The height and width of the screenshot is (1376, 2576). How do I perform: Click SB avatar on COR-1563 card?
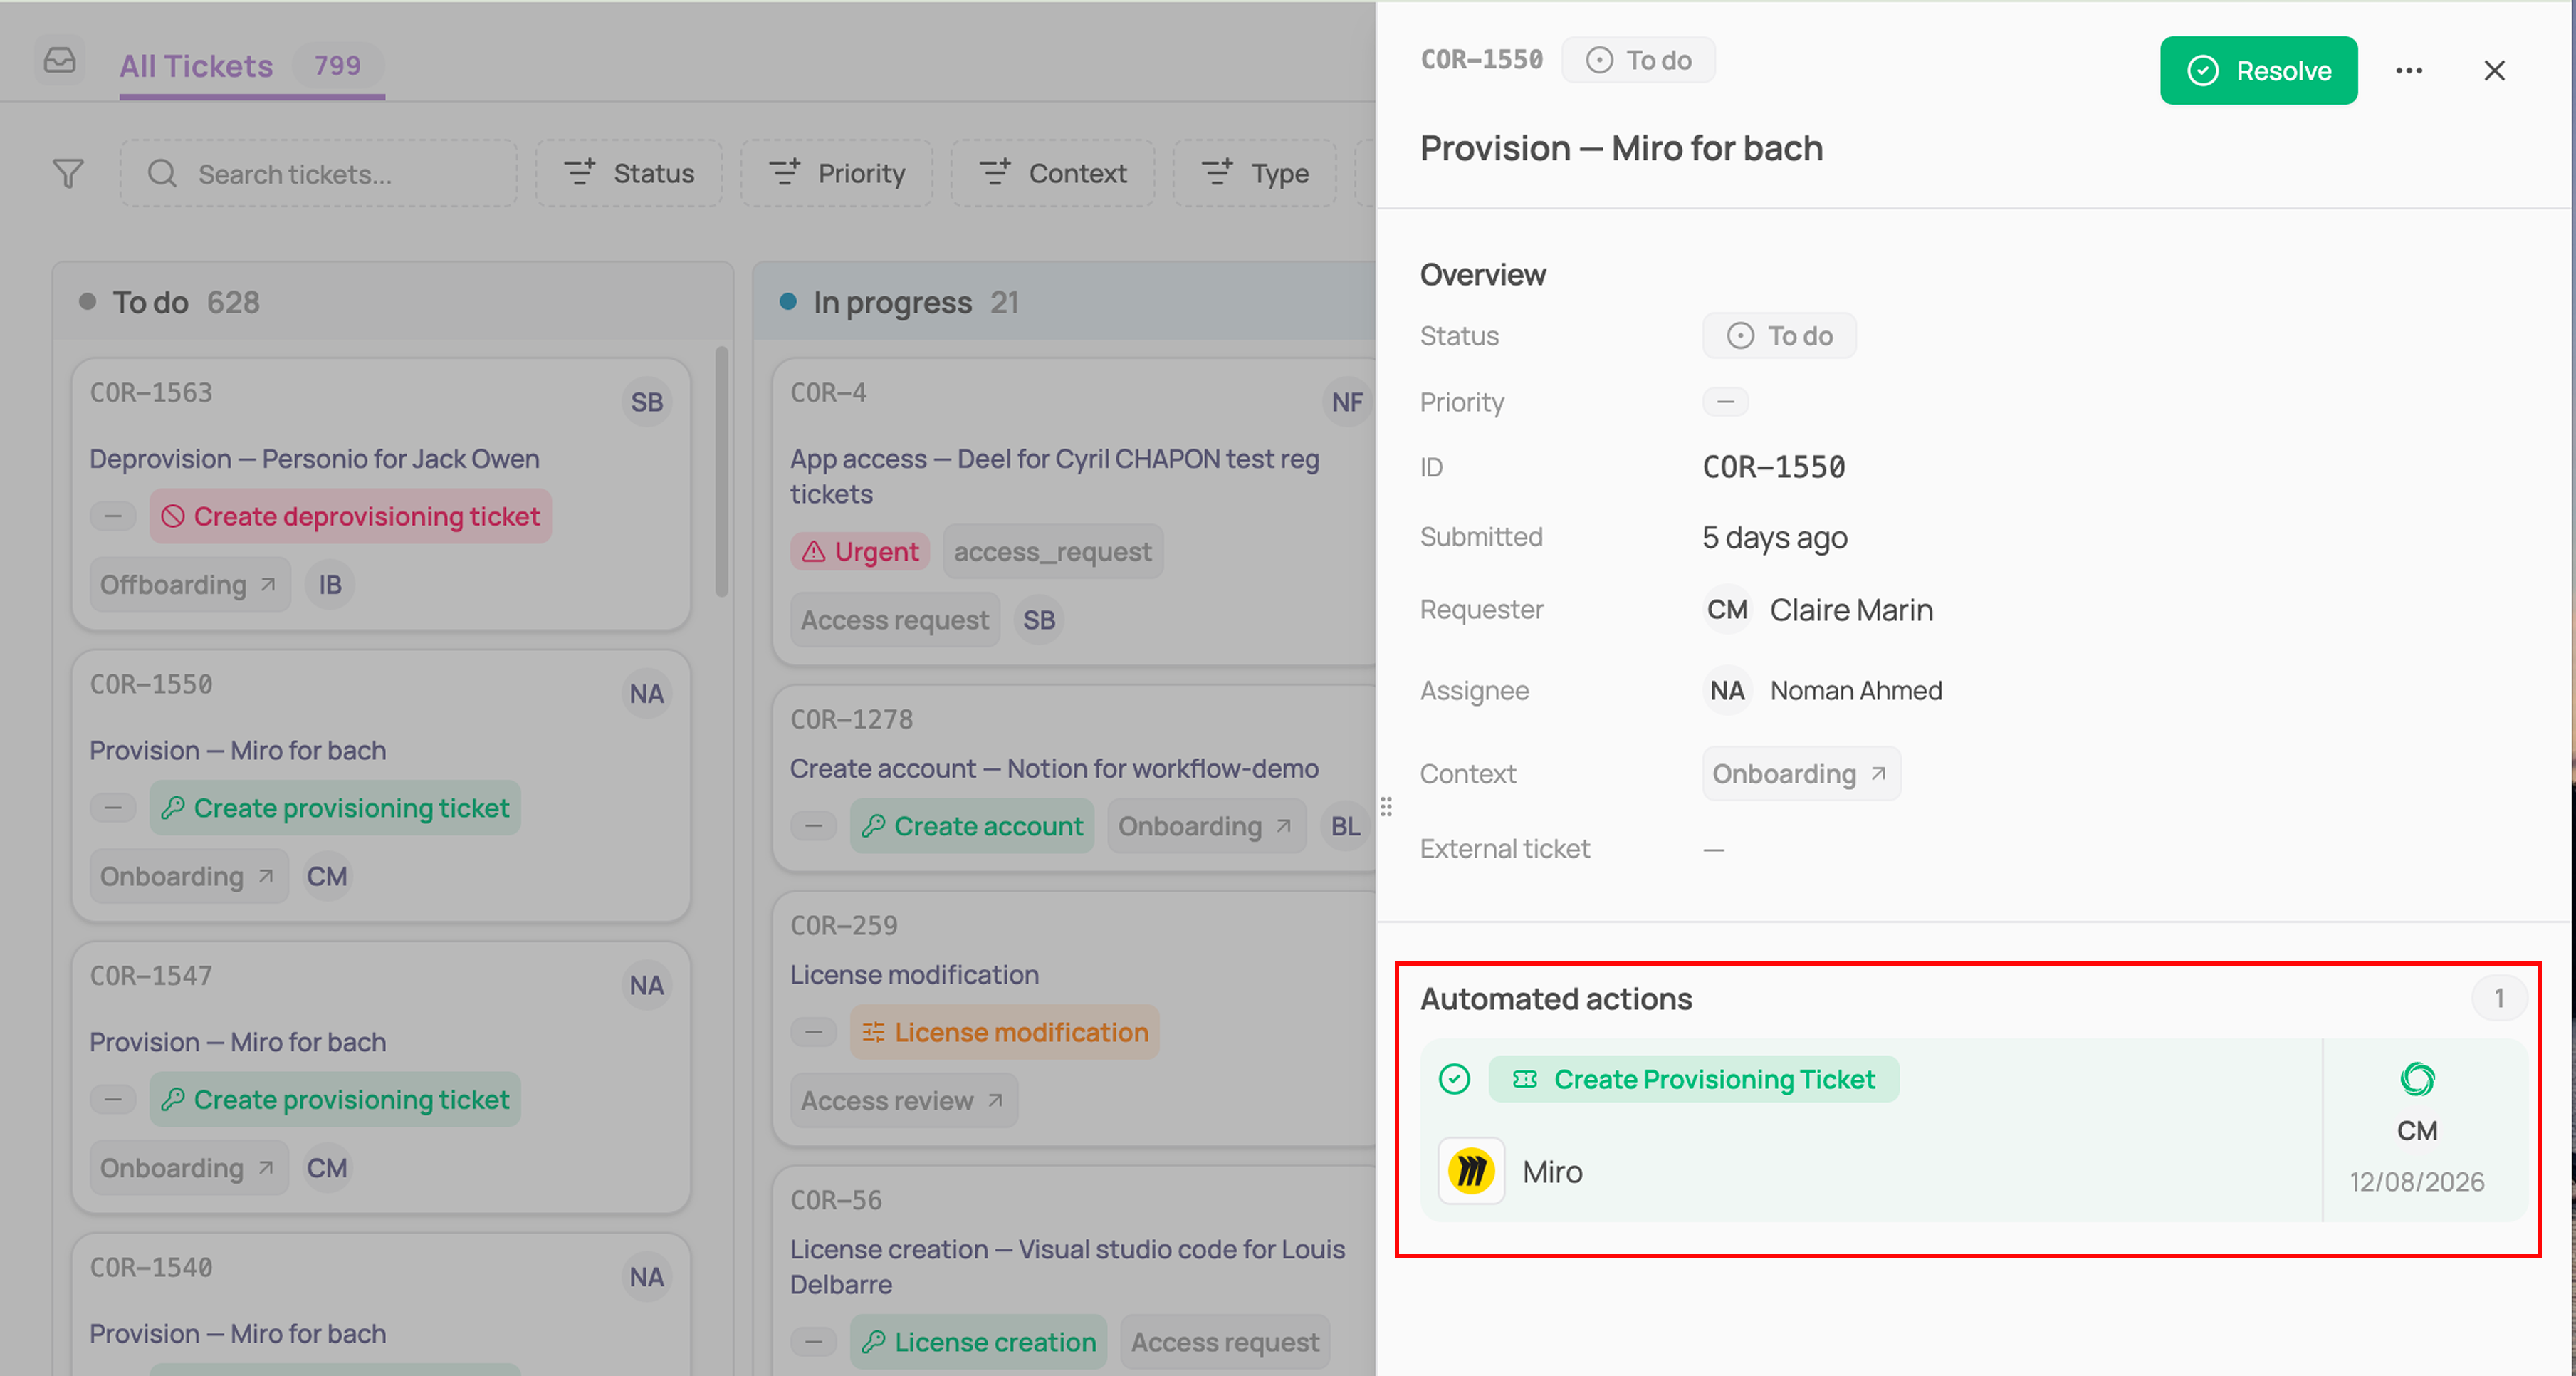click(x=647, y=402)
